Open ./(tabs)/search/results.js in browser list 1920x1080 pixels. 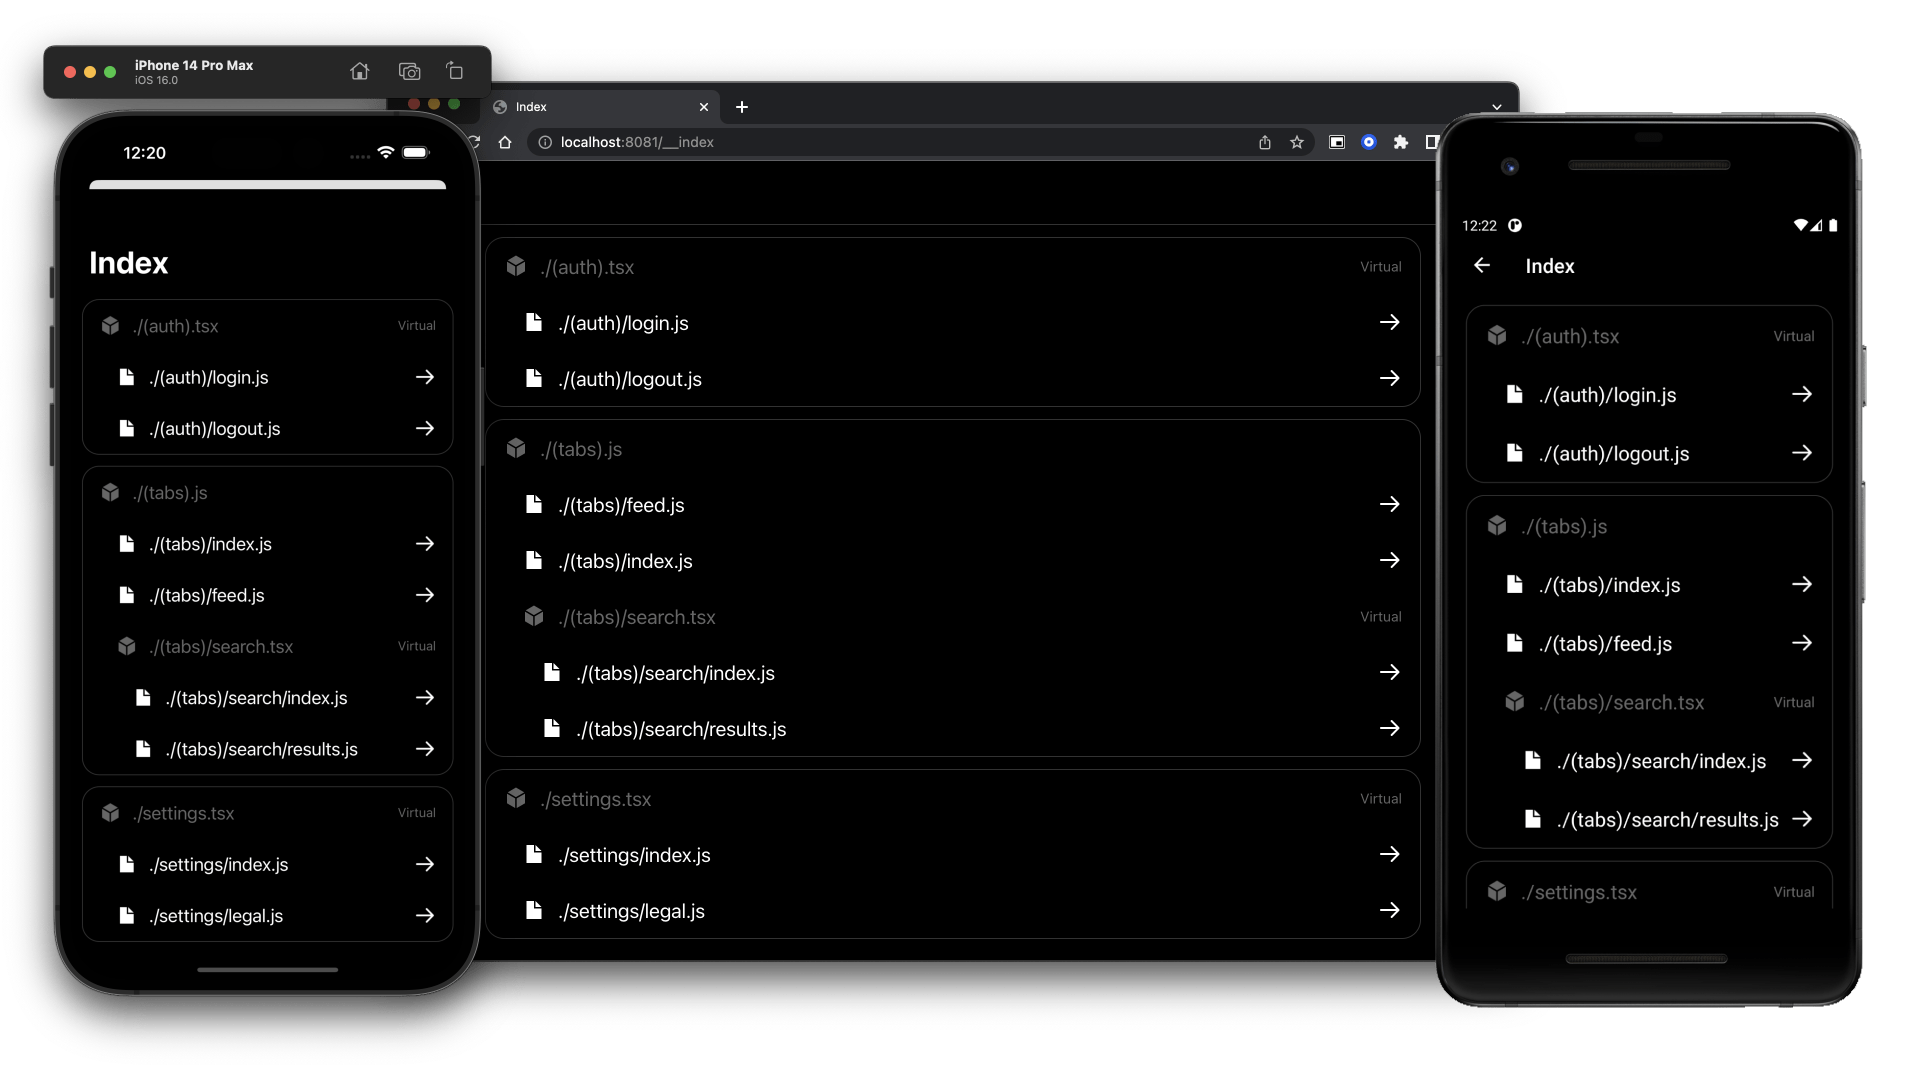coord(681,729)
